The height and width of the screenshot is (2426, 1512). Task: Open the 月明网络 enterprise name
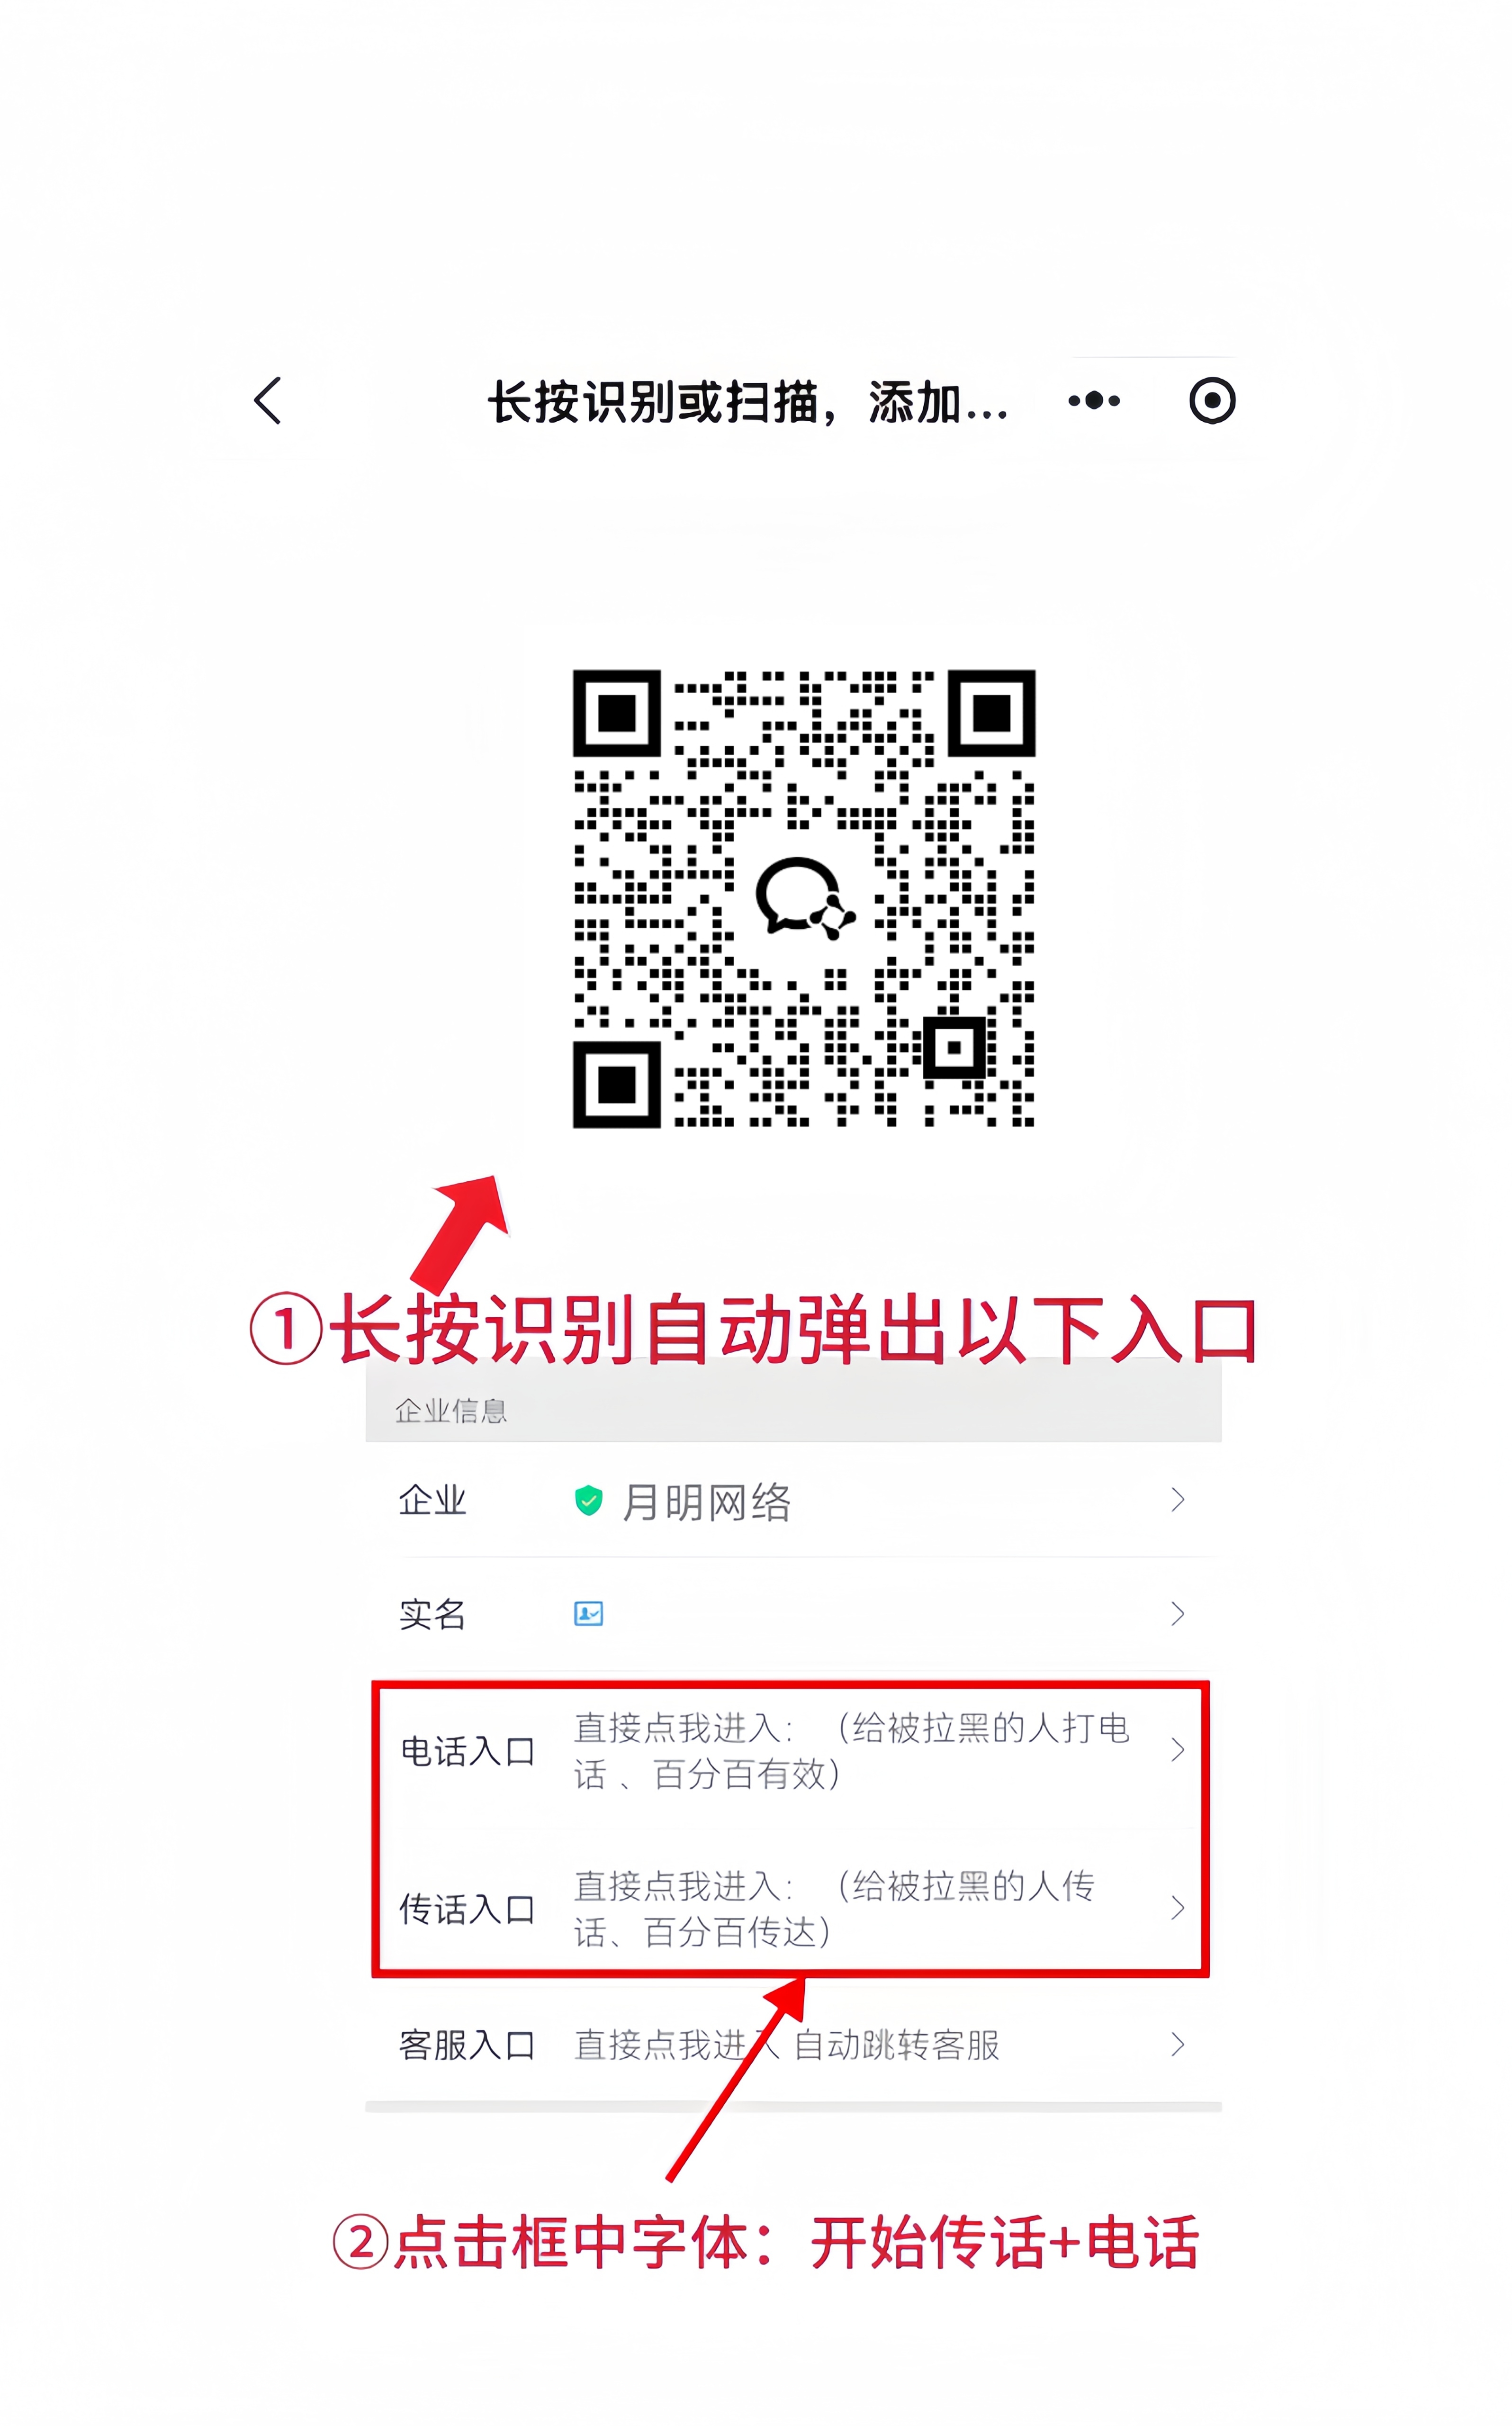(706, 1501)
